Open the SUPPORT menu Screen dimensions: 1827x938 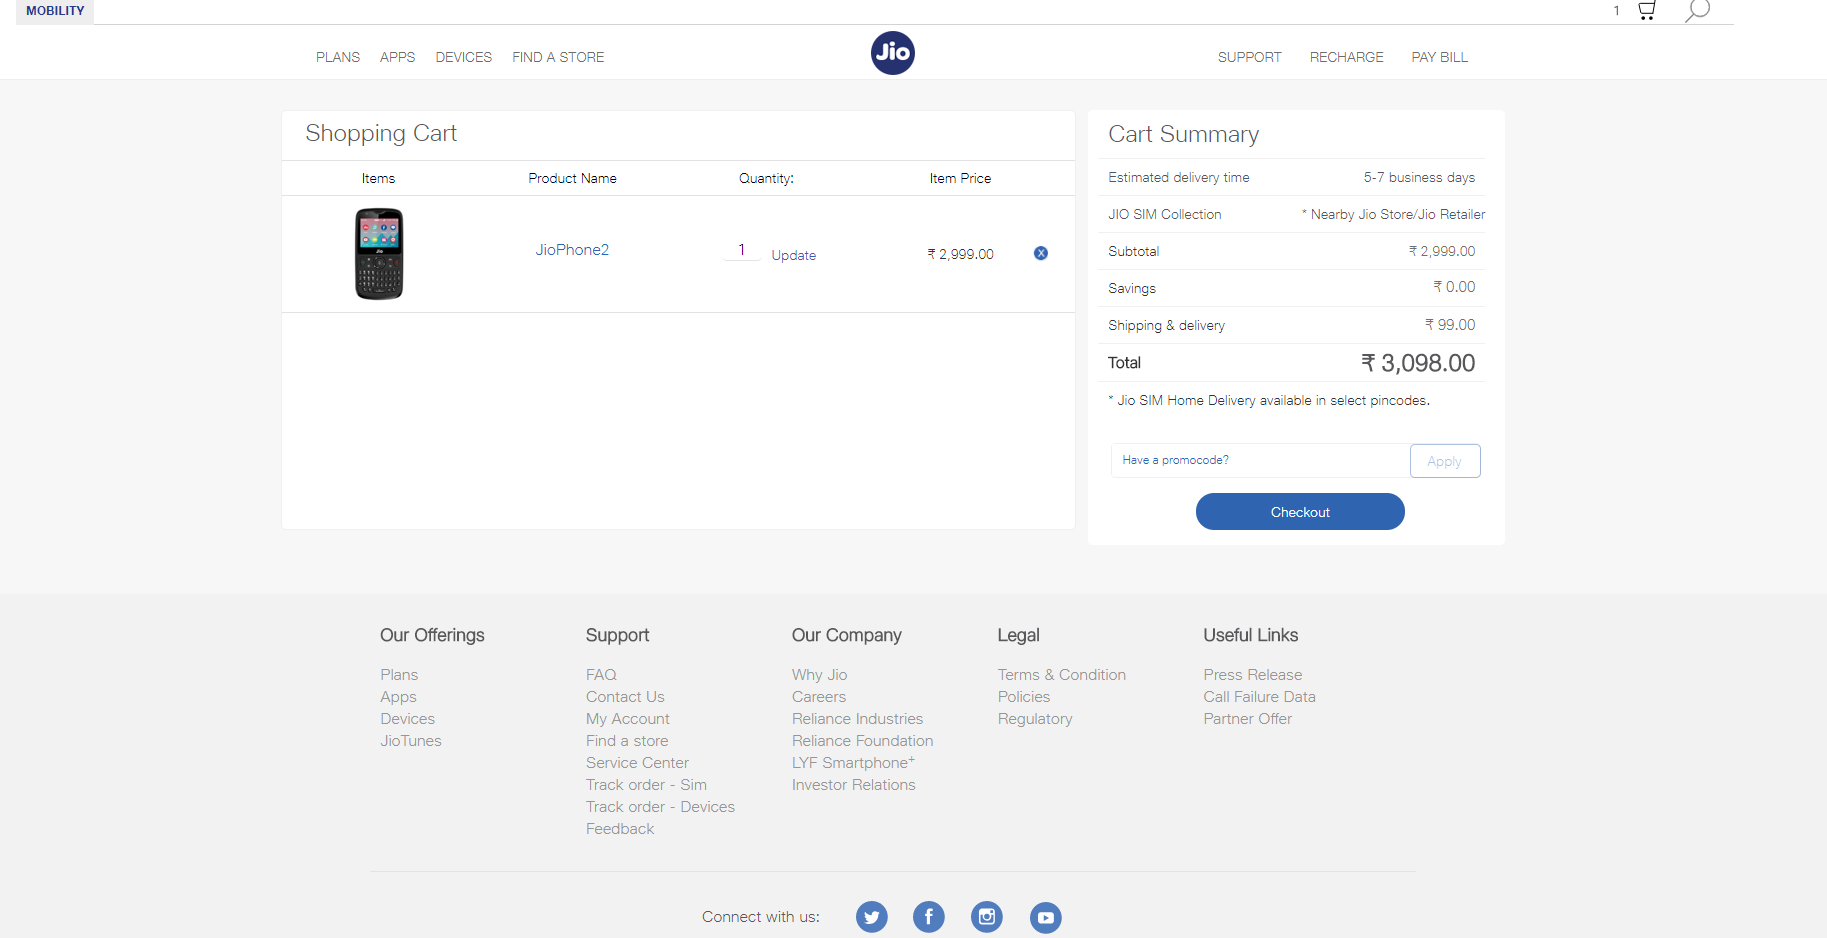pyautogui.click(x=1249, y=57)
